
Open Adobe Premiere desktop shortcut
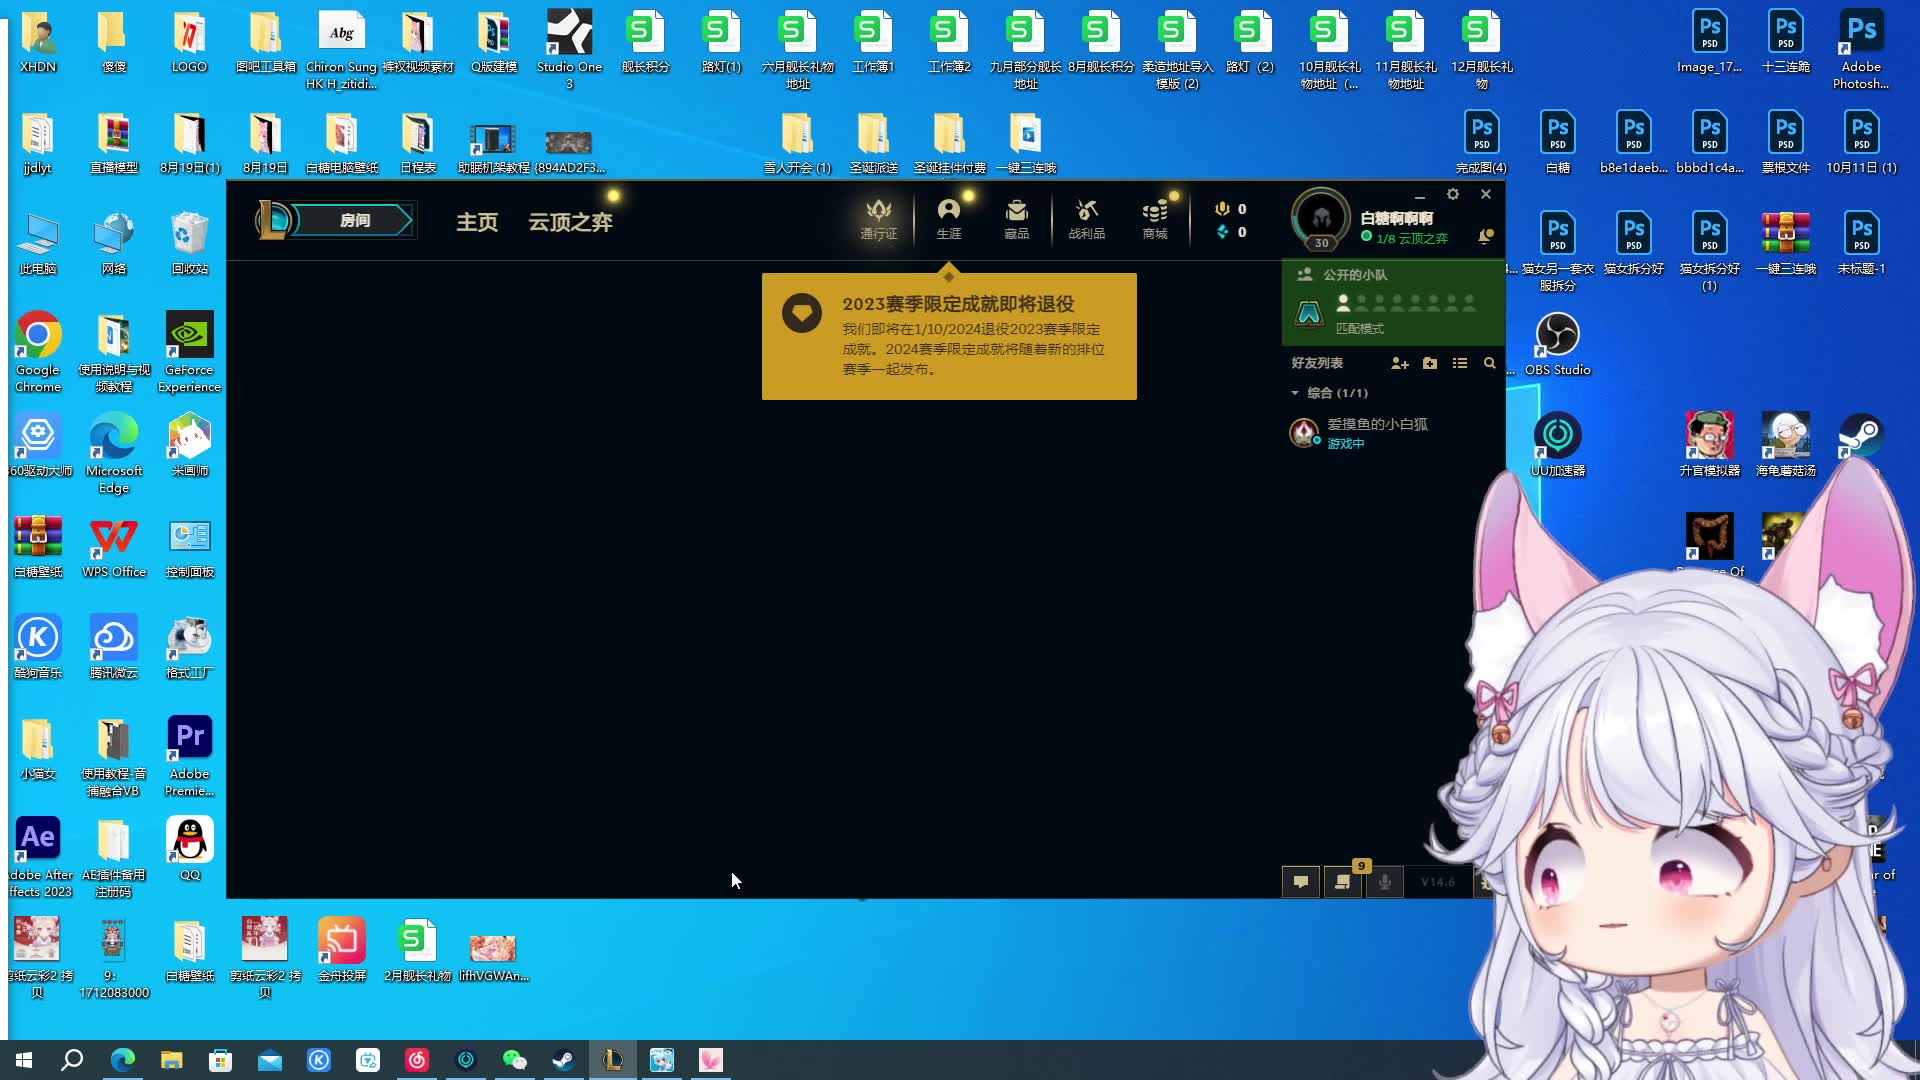tap(189, 756)
